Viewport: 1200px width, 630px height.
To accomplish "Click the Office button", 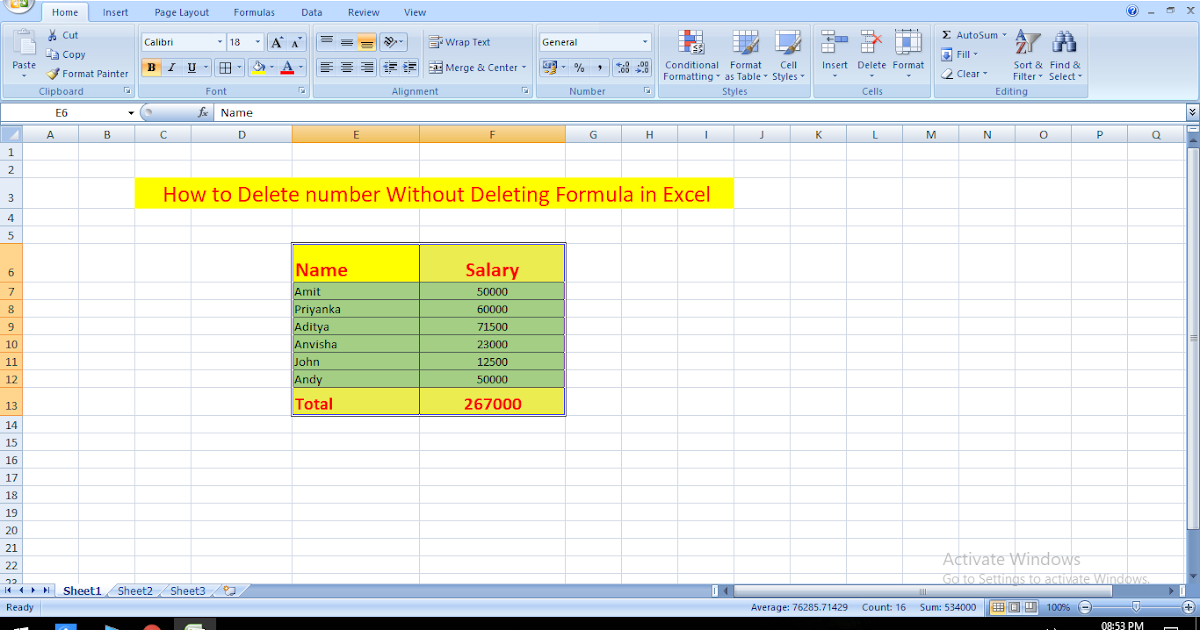I will (x=18, y=4).
